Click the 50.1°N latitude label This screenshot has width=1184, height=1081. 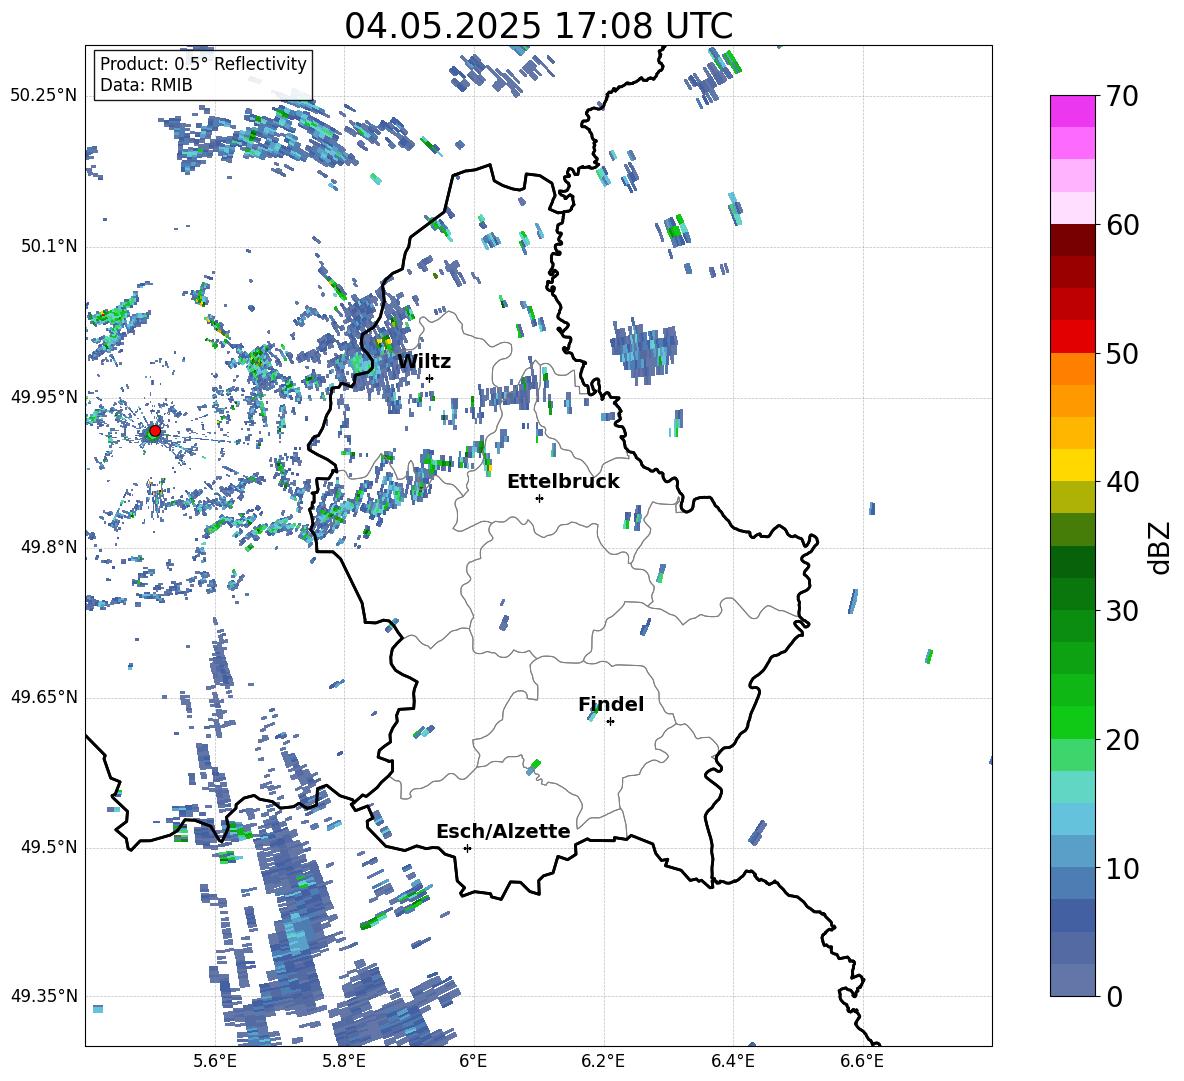(48, 247)
